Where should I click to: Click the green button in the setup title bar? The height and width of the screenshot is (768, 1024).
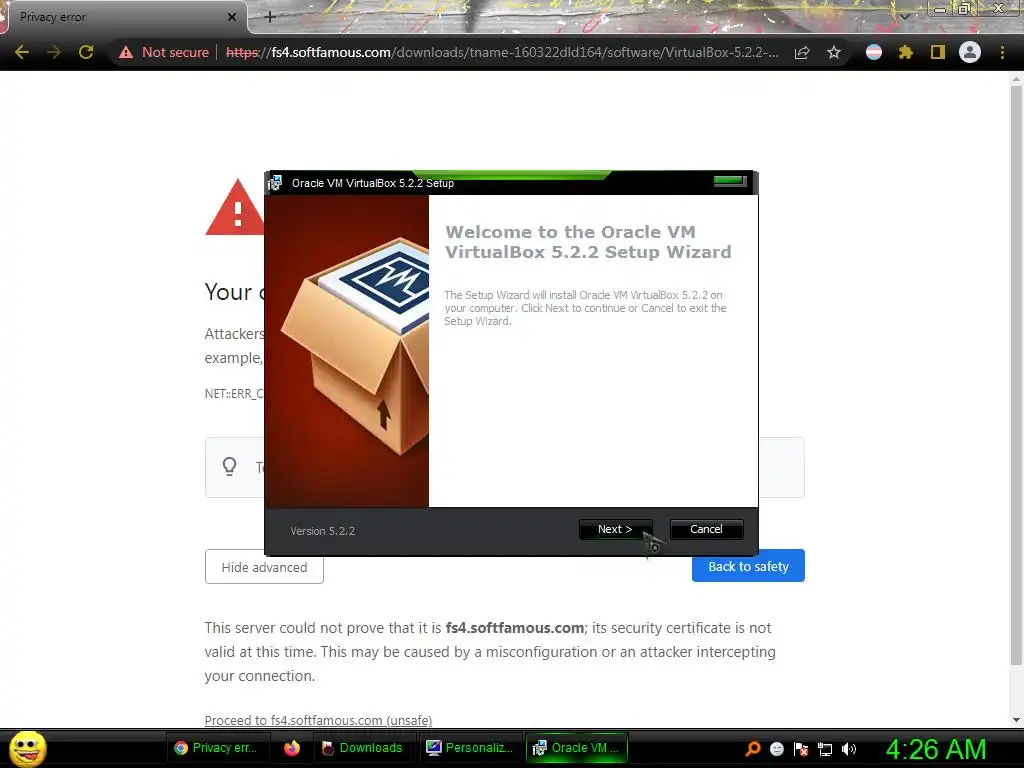(730, 181)
